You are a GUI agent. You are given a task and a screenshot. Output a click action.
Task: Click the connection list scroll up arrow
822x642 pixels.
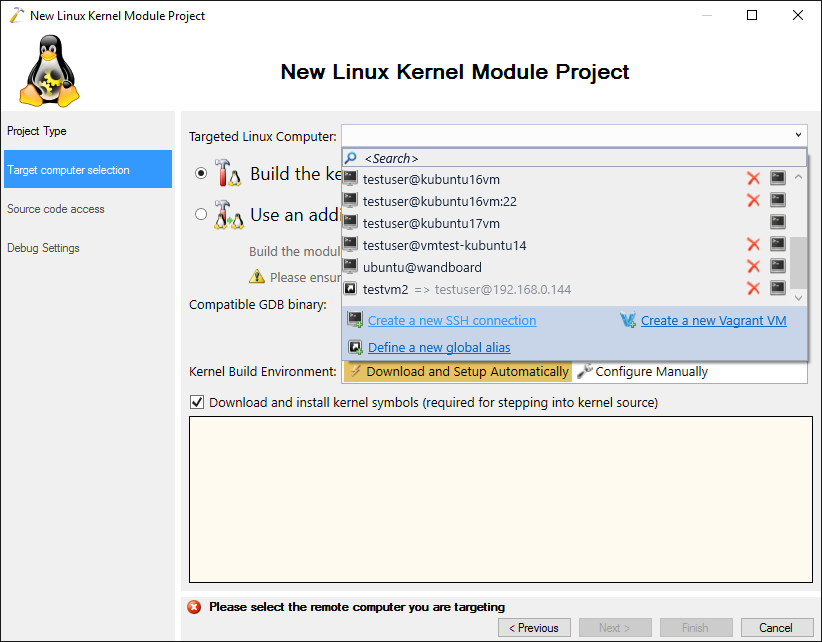[798, 177]
